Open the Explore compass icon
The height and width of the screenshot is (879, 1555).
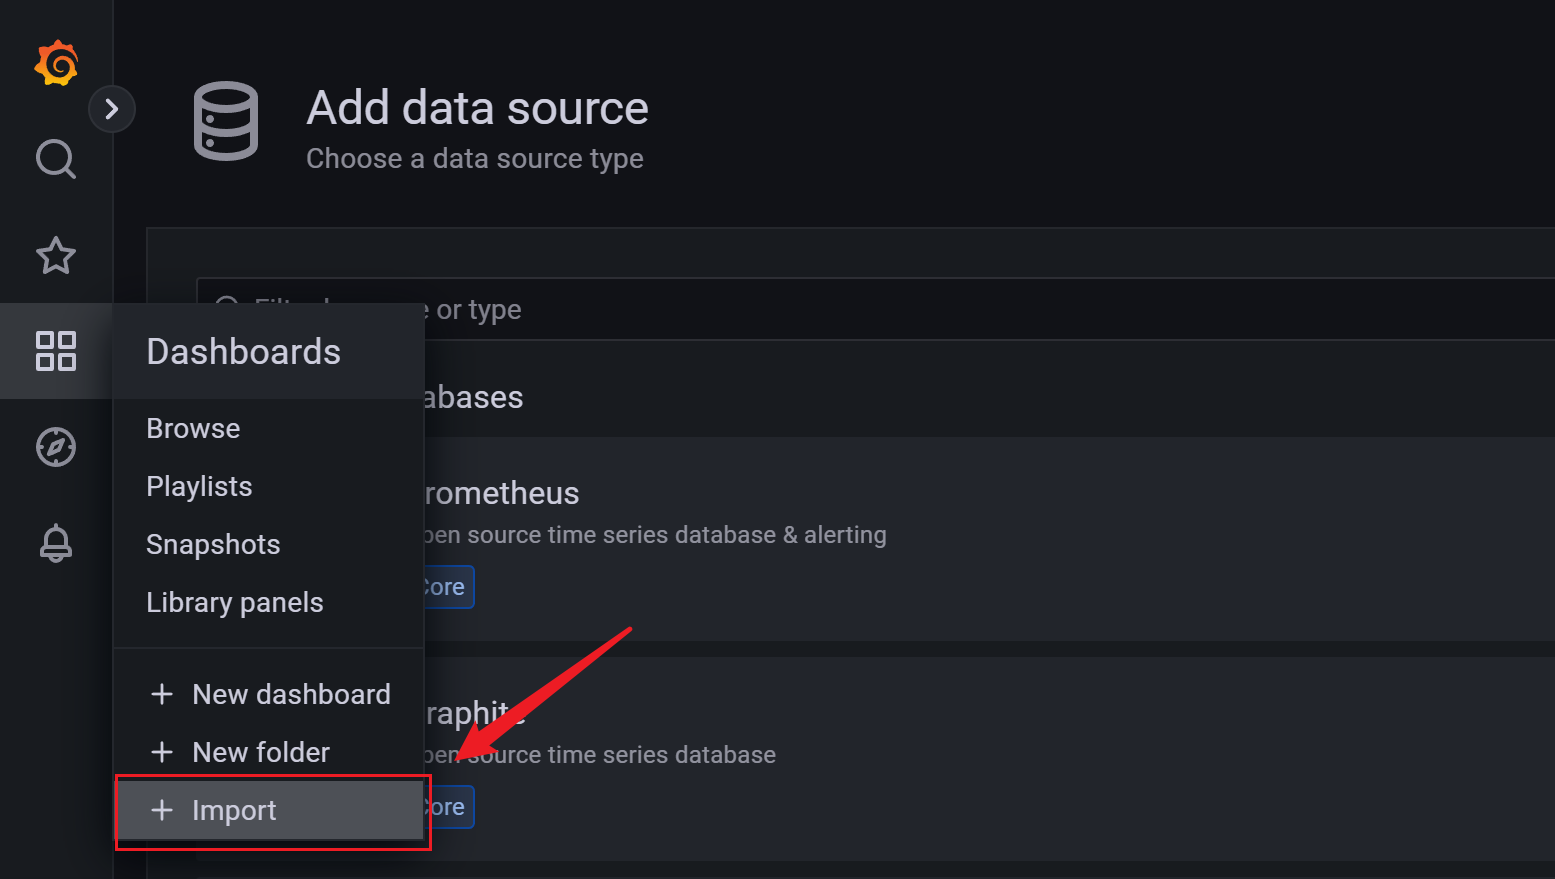56,447
